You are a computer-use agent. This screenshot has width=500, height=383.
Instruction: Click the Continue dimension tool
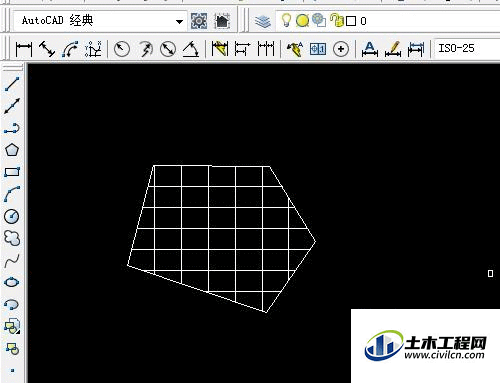pyautogui.click(x=266, y=49)
